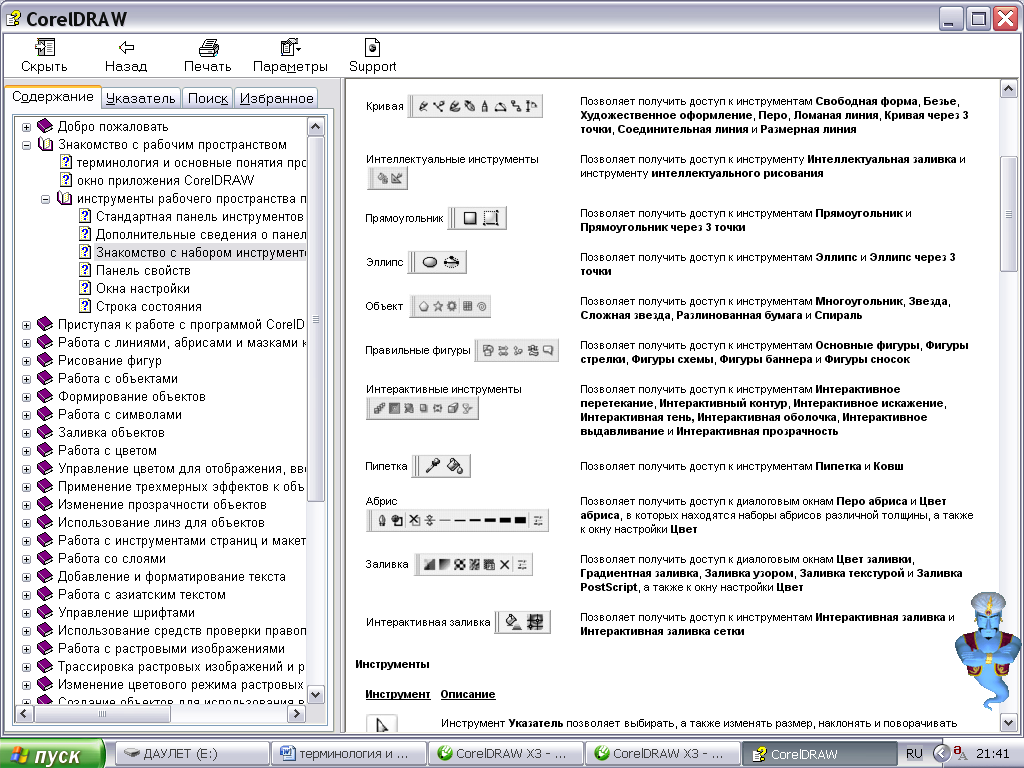Click contents tree left scroll arrow

pos(24,714)
